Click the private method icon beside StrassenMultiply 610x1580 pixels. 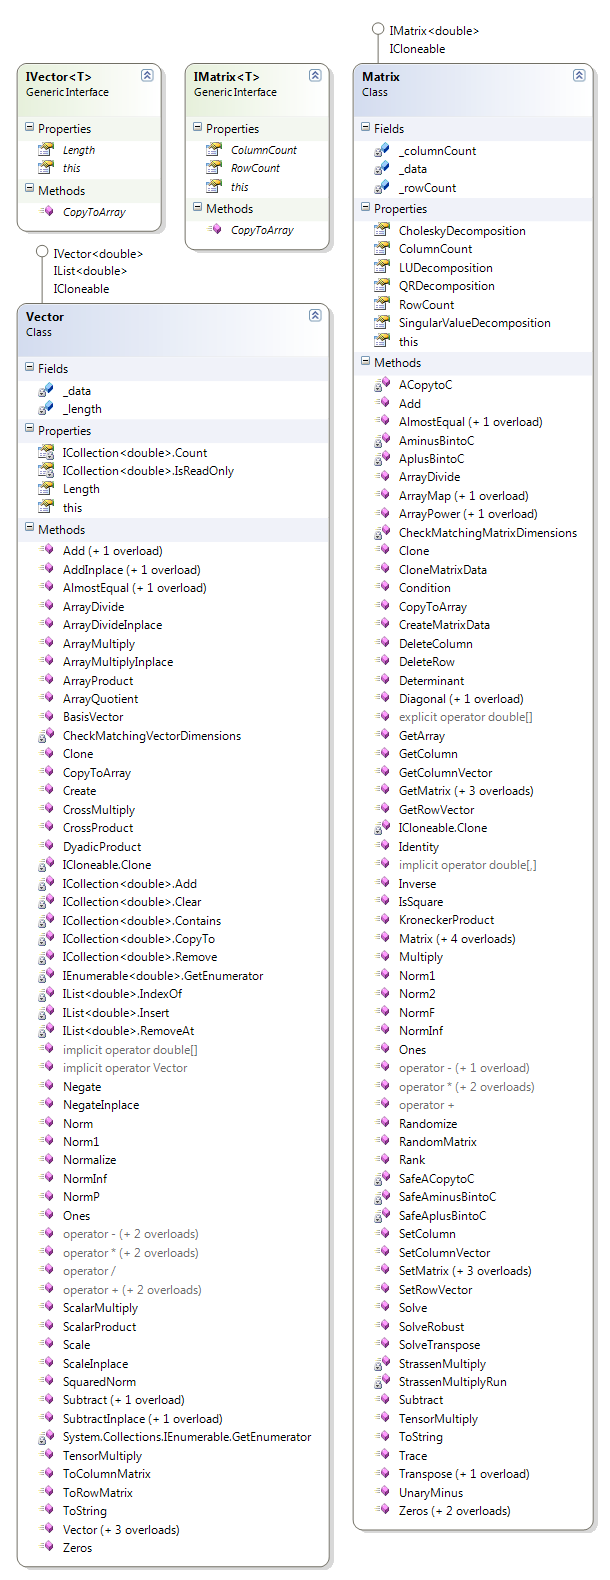(382, 1364)
